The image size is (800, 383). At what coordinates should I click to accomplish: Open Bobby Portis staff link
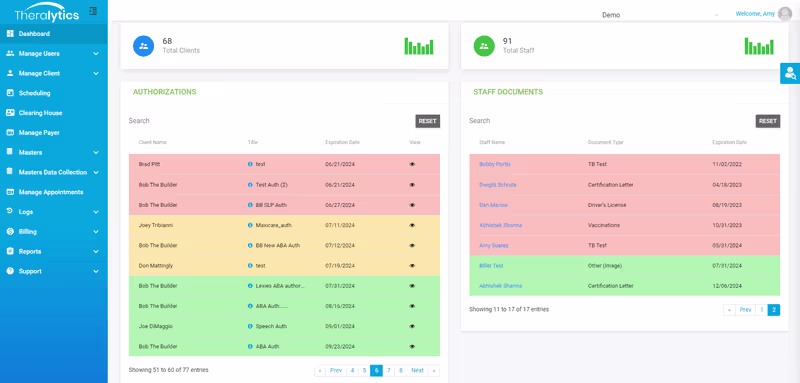point(495,165)
